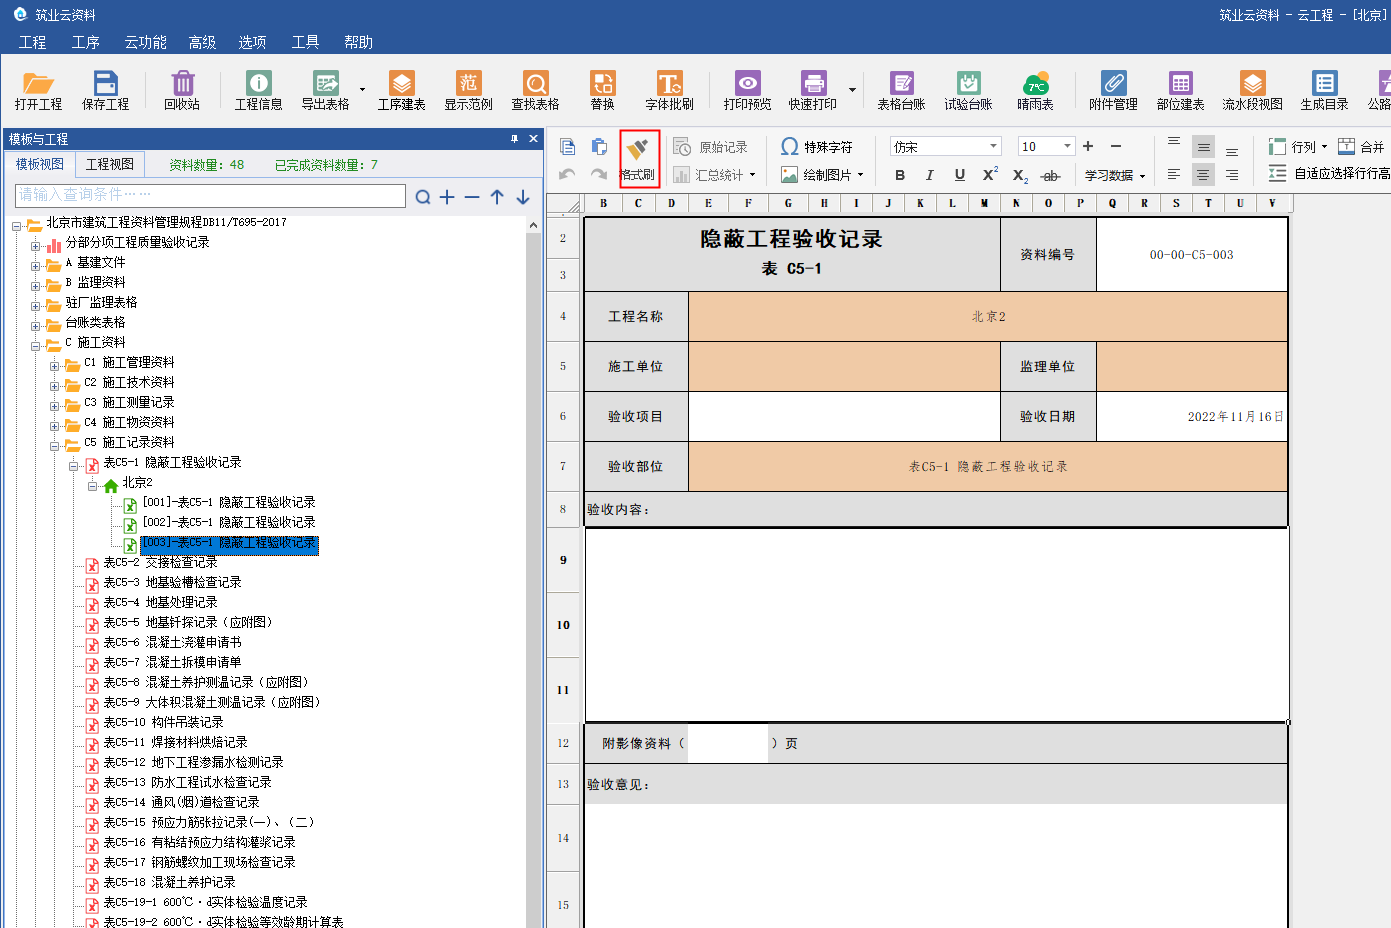Image resolution: width=1391 pixels, height=928 pixels.
Task: Open the 回收站 recycle bin
Action: (x=182, y=90)
